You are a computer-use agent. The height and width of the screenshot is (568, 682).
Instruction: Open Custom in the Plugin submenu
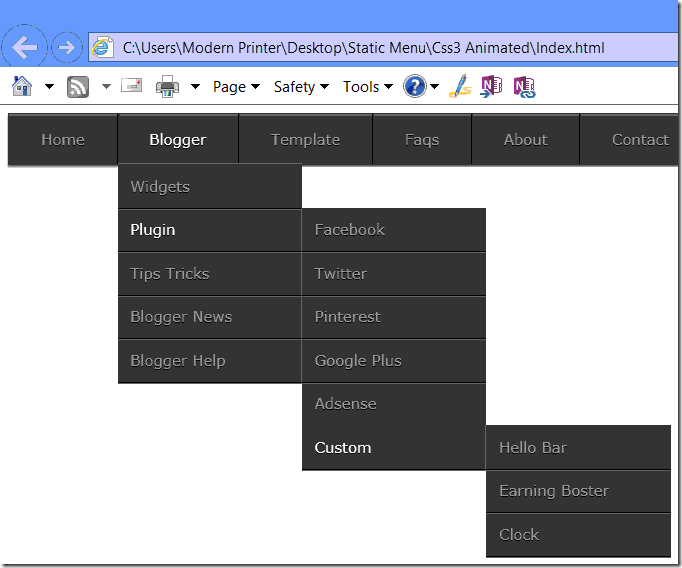[394, 448]
